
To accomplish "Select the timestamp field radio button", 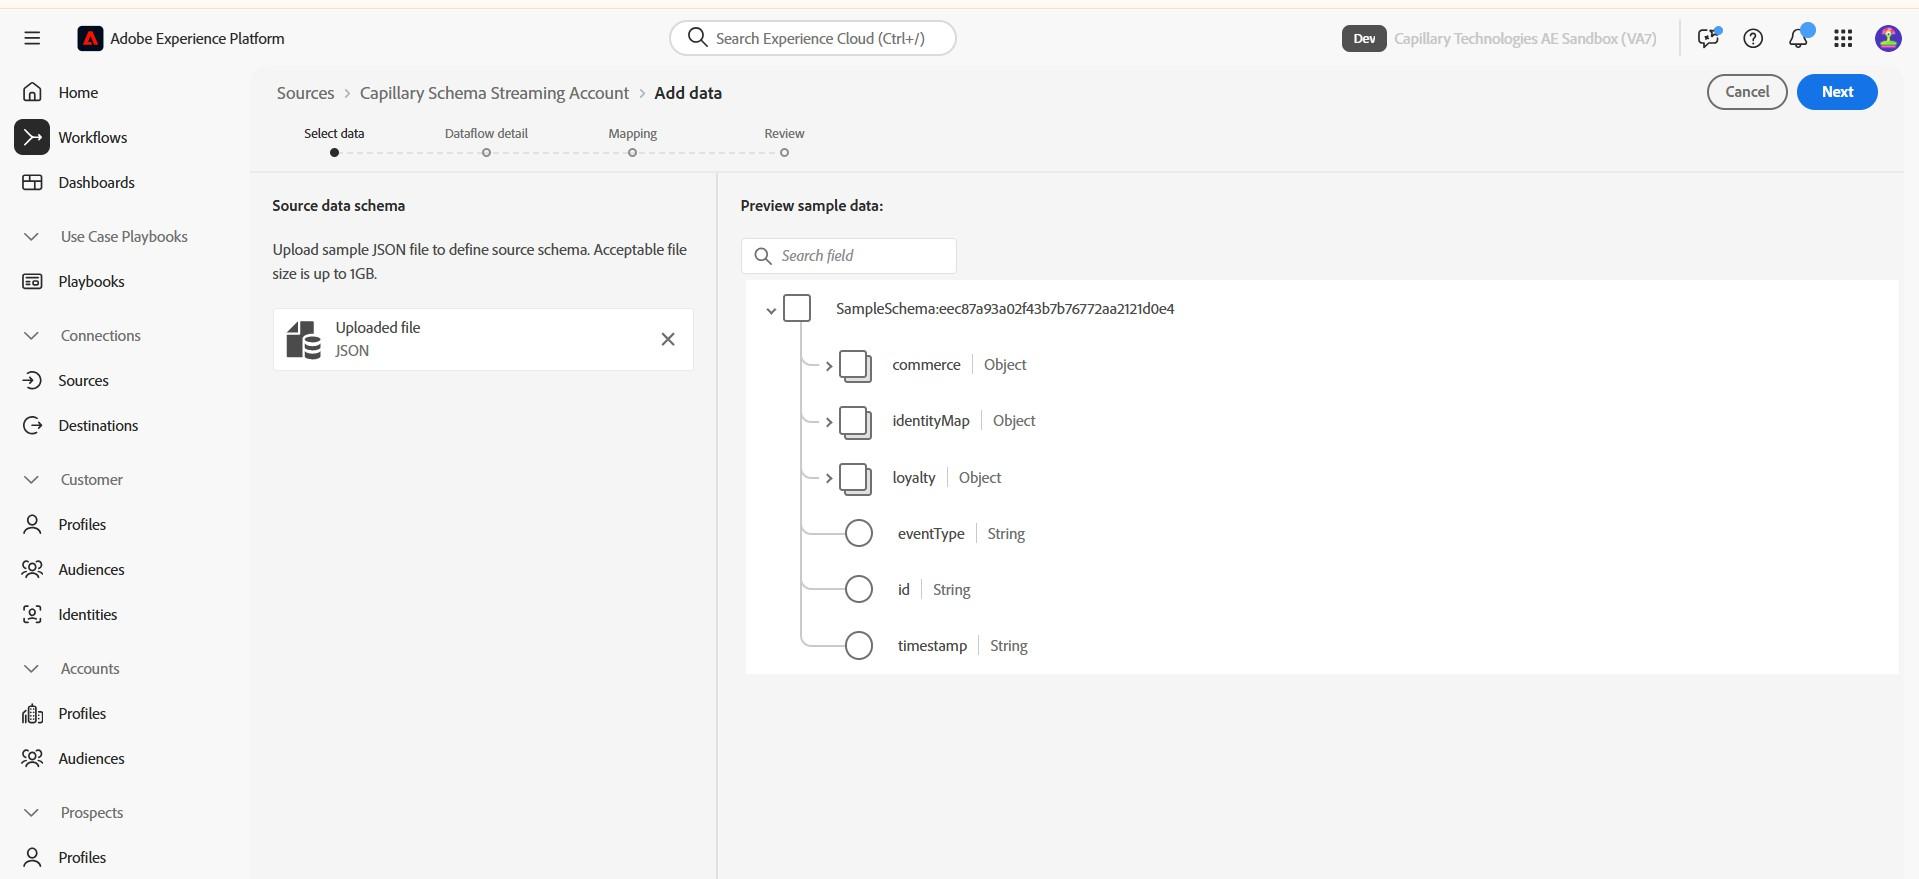I will pos(859,645).
